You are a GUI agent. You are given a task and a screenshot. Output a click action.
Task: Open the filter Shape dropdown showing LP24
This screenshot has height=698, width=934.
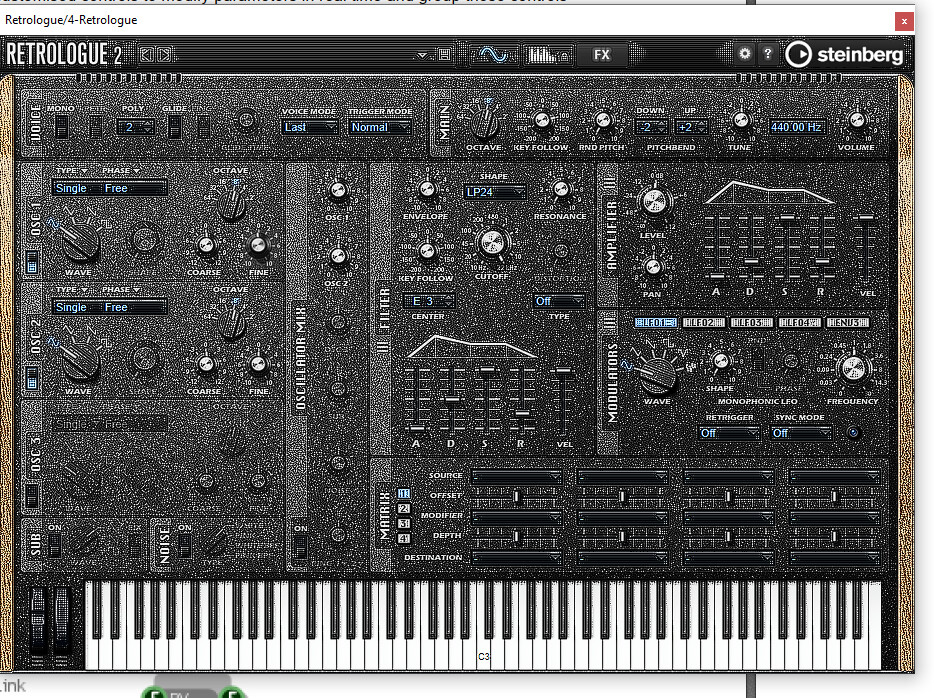point(494,192)
